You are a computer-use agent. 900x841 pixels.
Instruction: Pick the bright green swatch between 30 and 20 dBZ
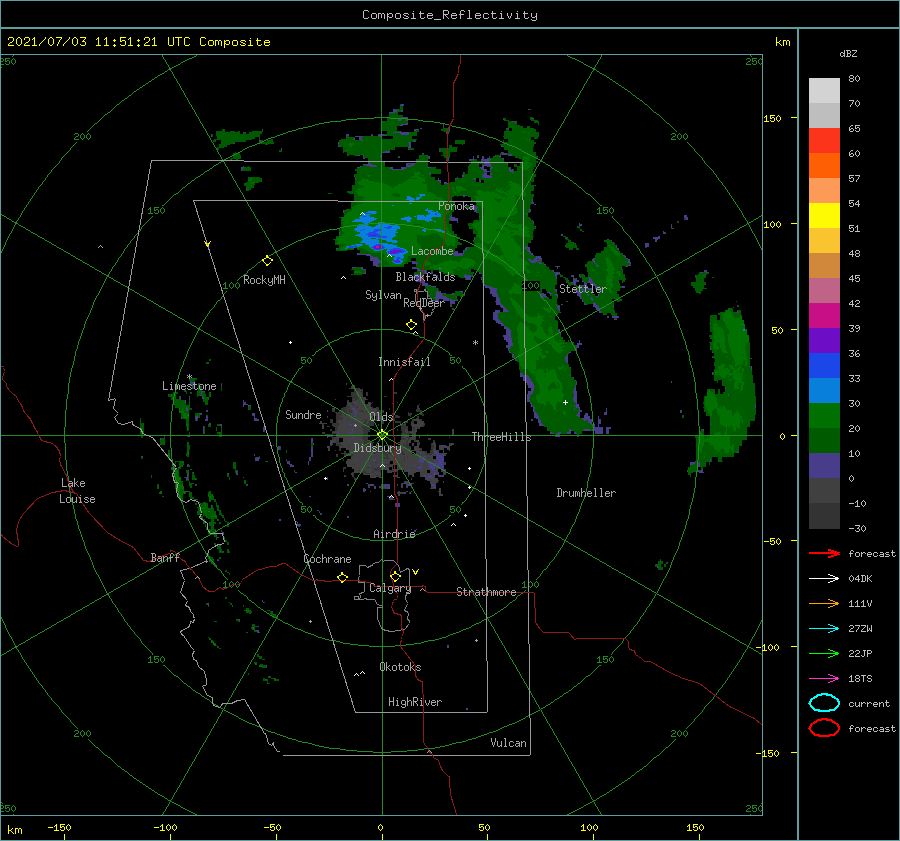pyautogui.click(x=824, y=416)
